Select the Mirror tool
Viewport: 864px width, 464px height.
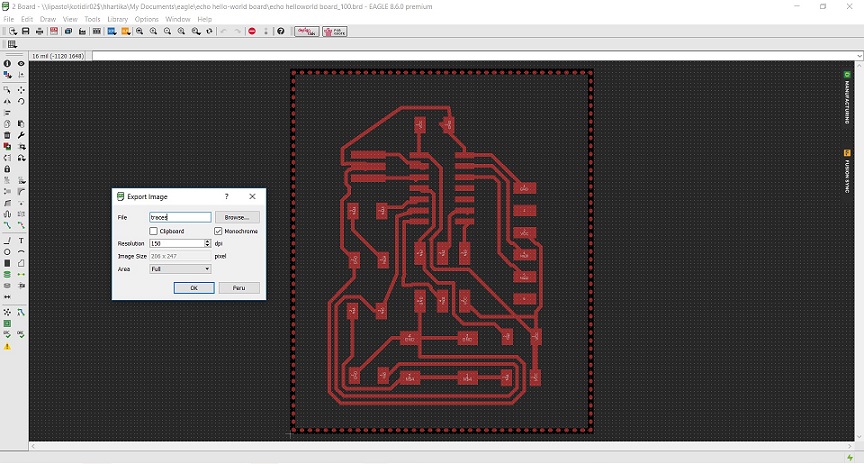[7, 101]
